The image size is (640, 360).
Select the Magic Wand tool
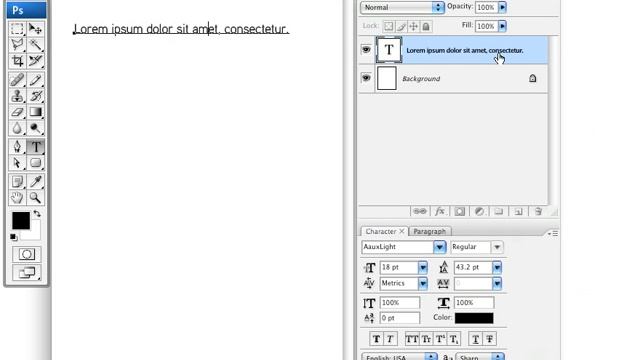pyautogui.click(x=36, y=44)
